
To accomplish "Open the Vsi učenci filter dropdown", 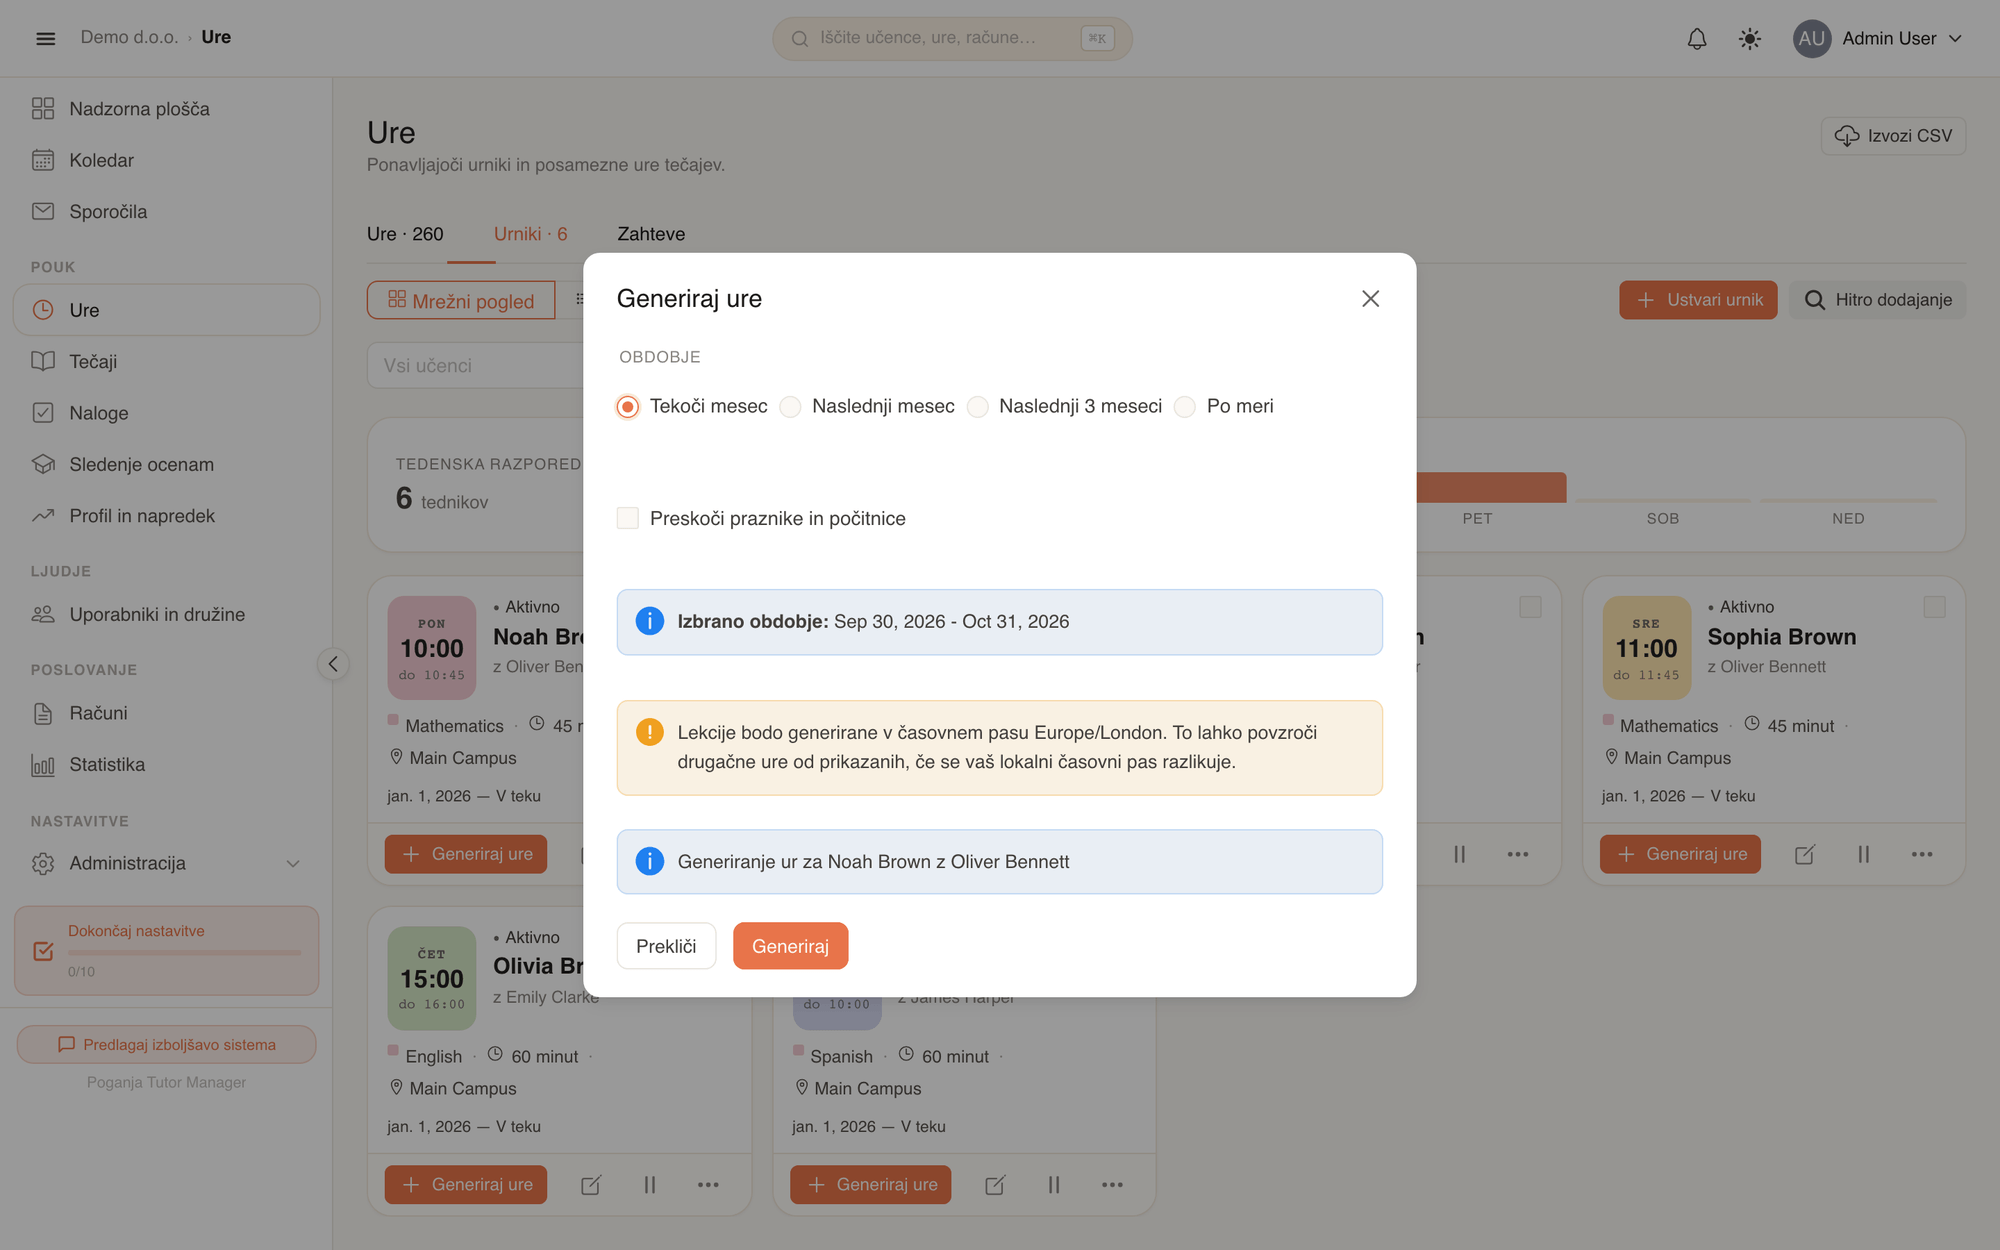I will 475,366.
